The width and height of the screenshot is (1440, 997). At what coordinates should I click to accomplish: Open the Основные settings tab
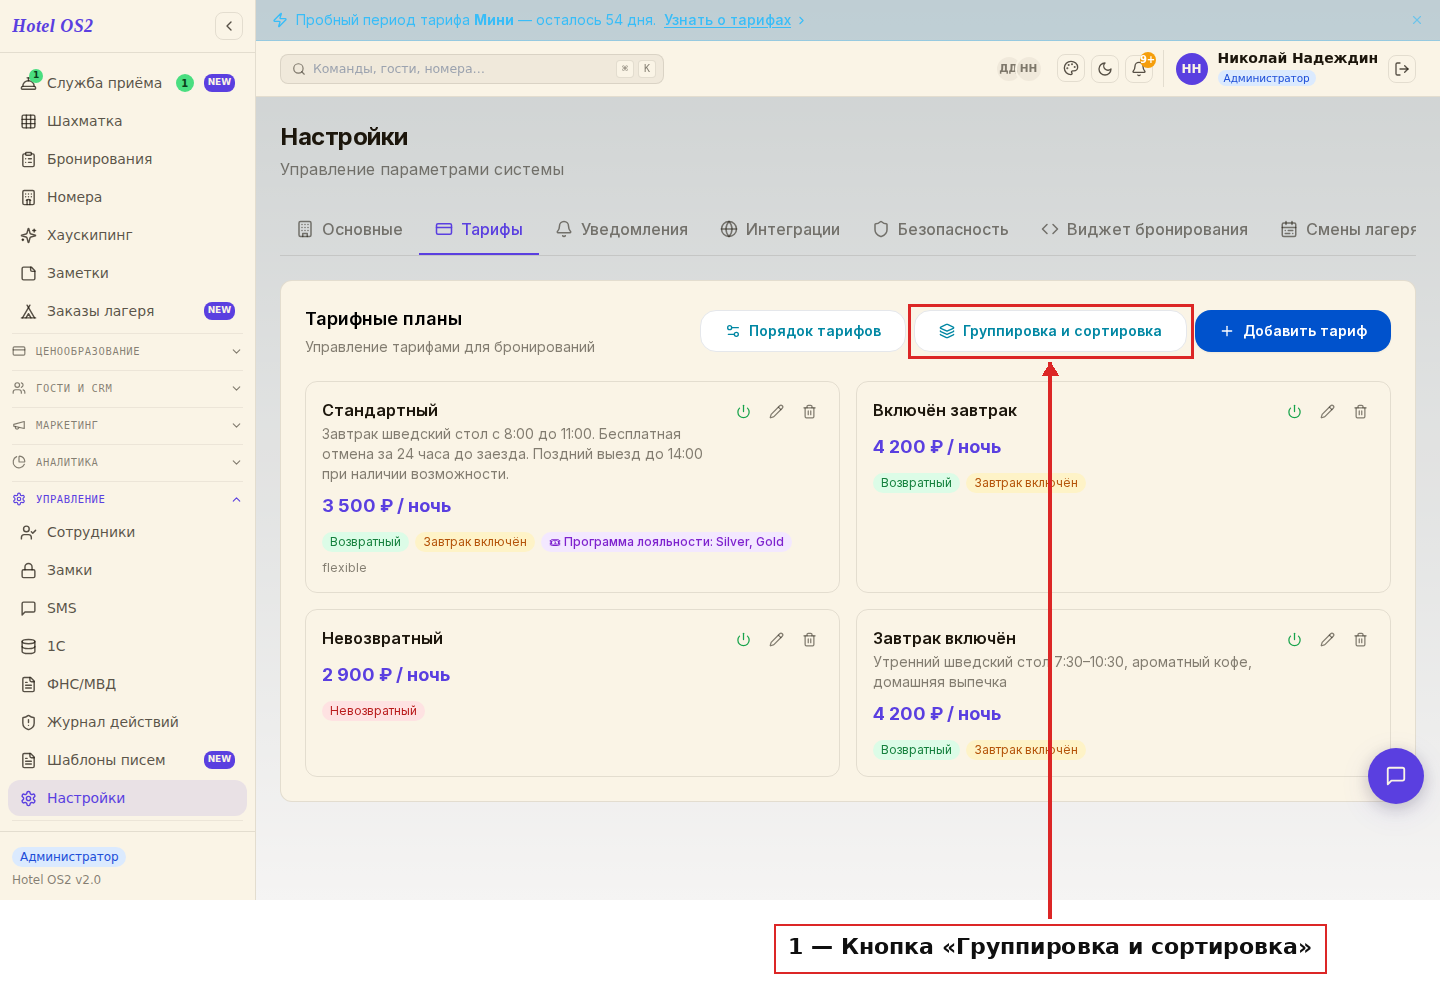[350, 230]
